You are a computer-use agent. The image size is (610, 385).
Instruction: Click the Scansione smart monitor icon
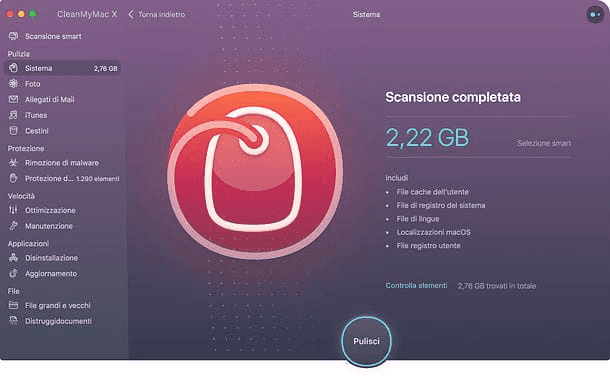[13, 36]
